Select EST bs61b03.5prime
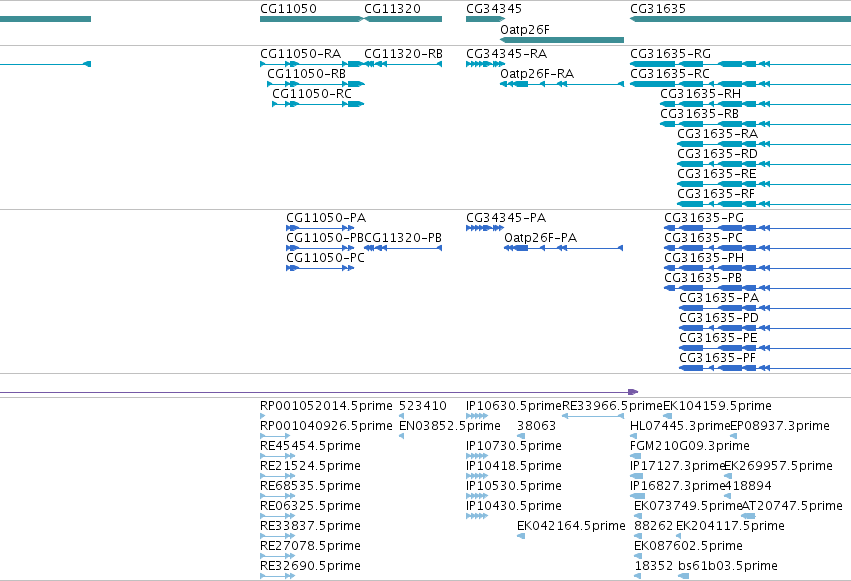The height and width of the screenshot is (581, 851). point(684,576)
